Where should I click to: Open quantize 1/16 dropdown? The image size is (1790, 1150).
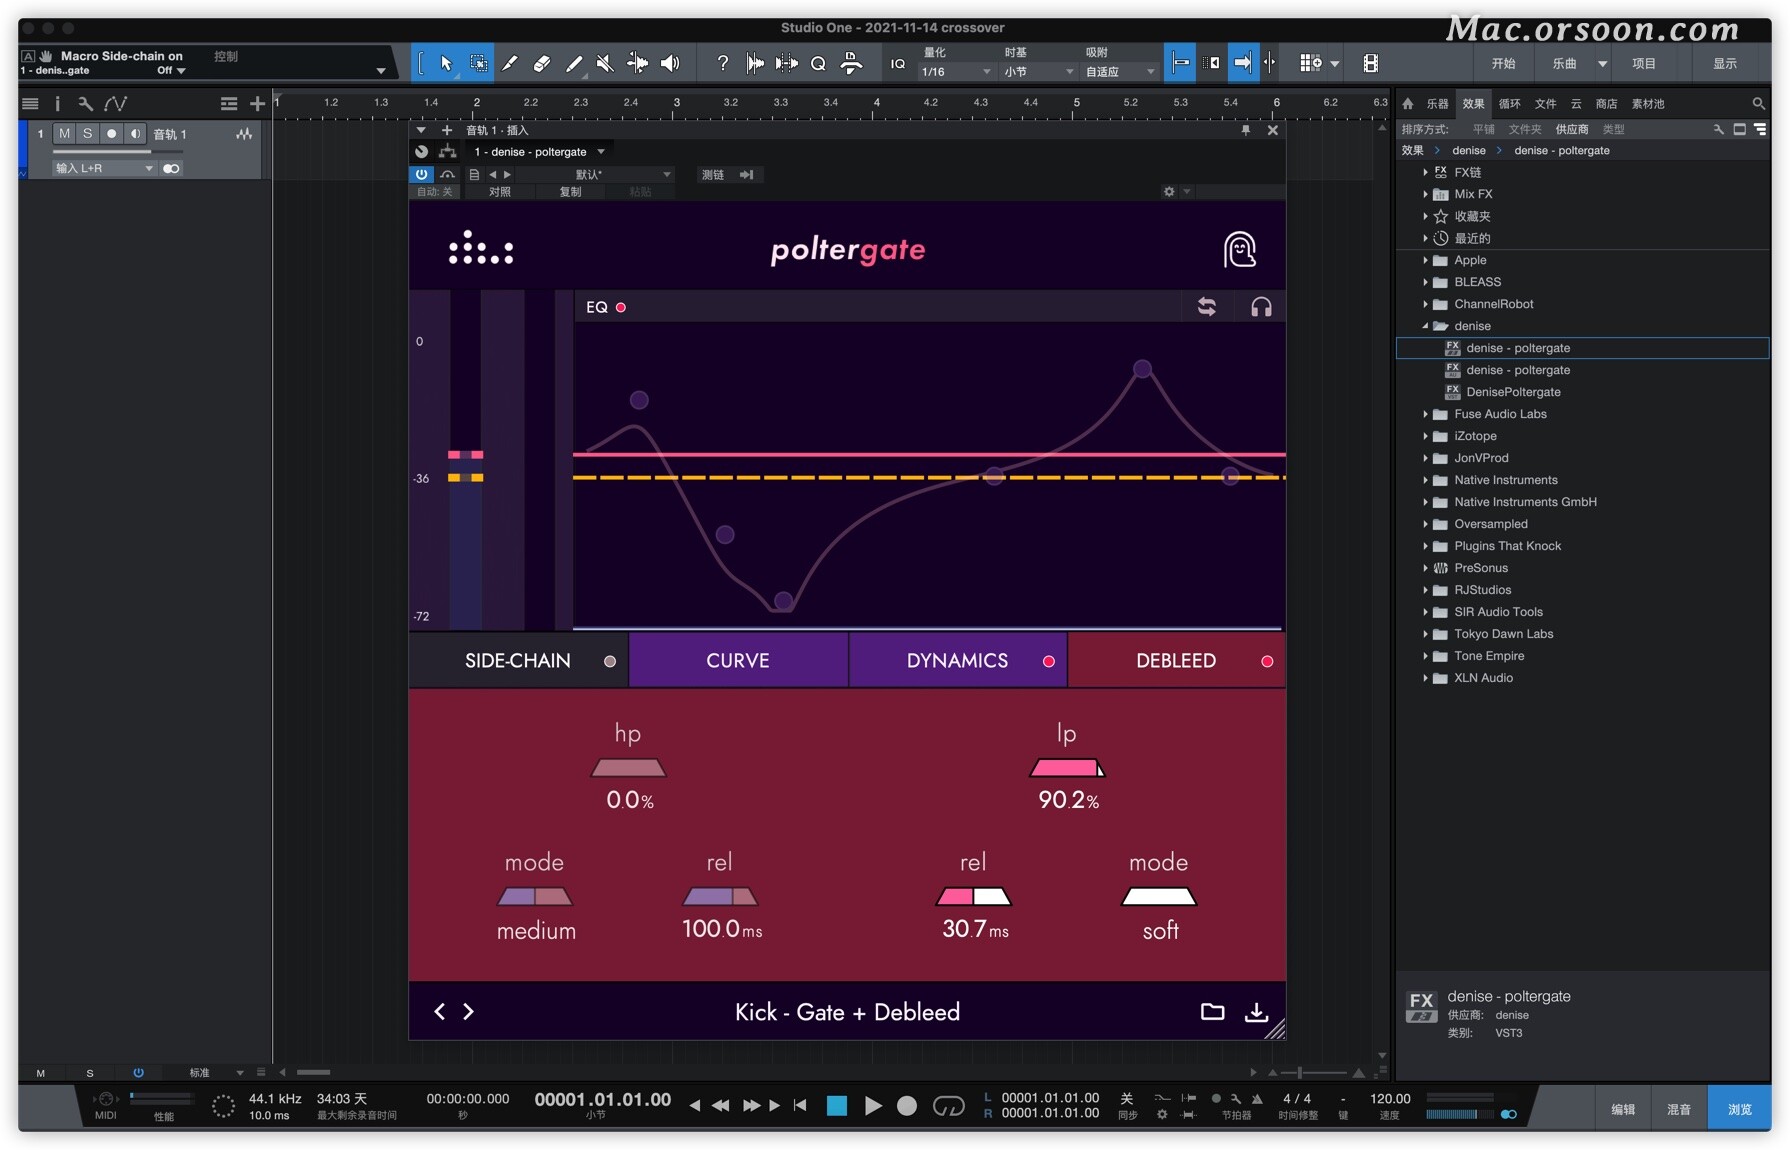(x=955, y=71)
